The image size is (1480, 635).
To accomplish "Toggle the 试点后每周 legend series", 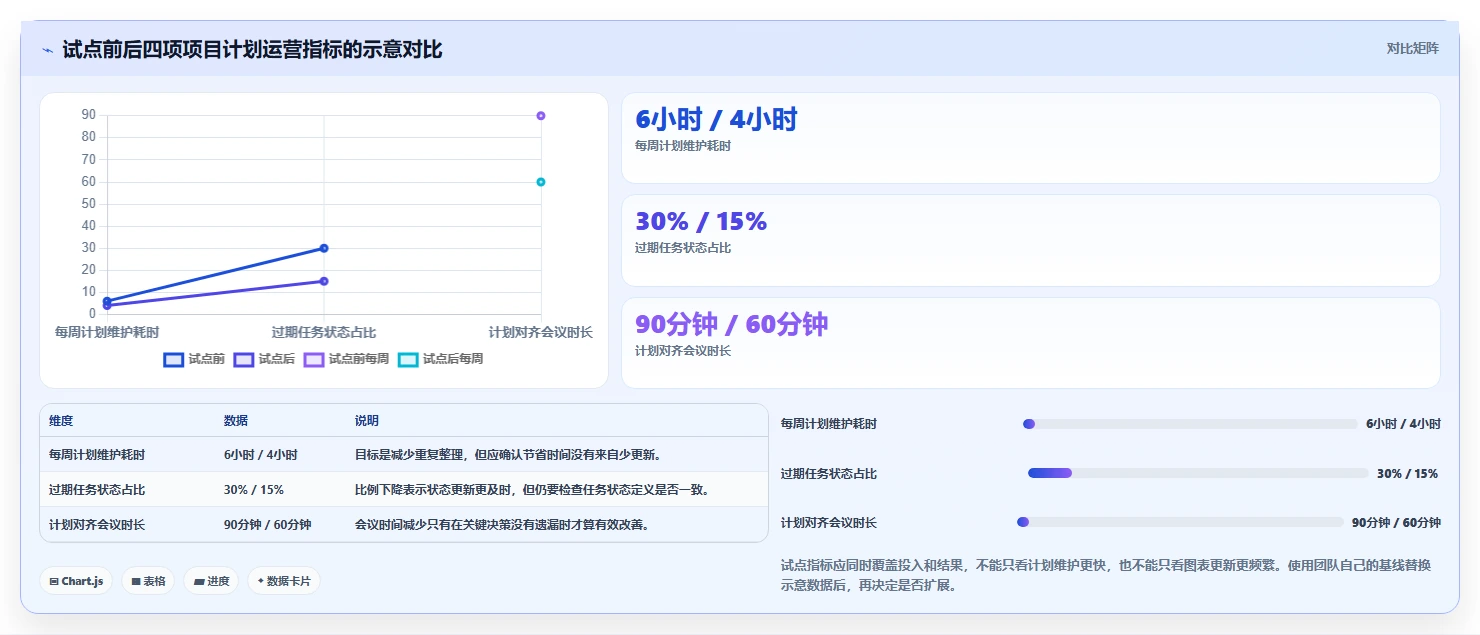I will point(441,359).
